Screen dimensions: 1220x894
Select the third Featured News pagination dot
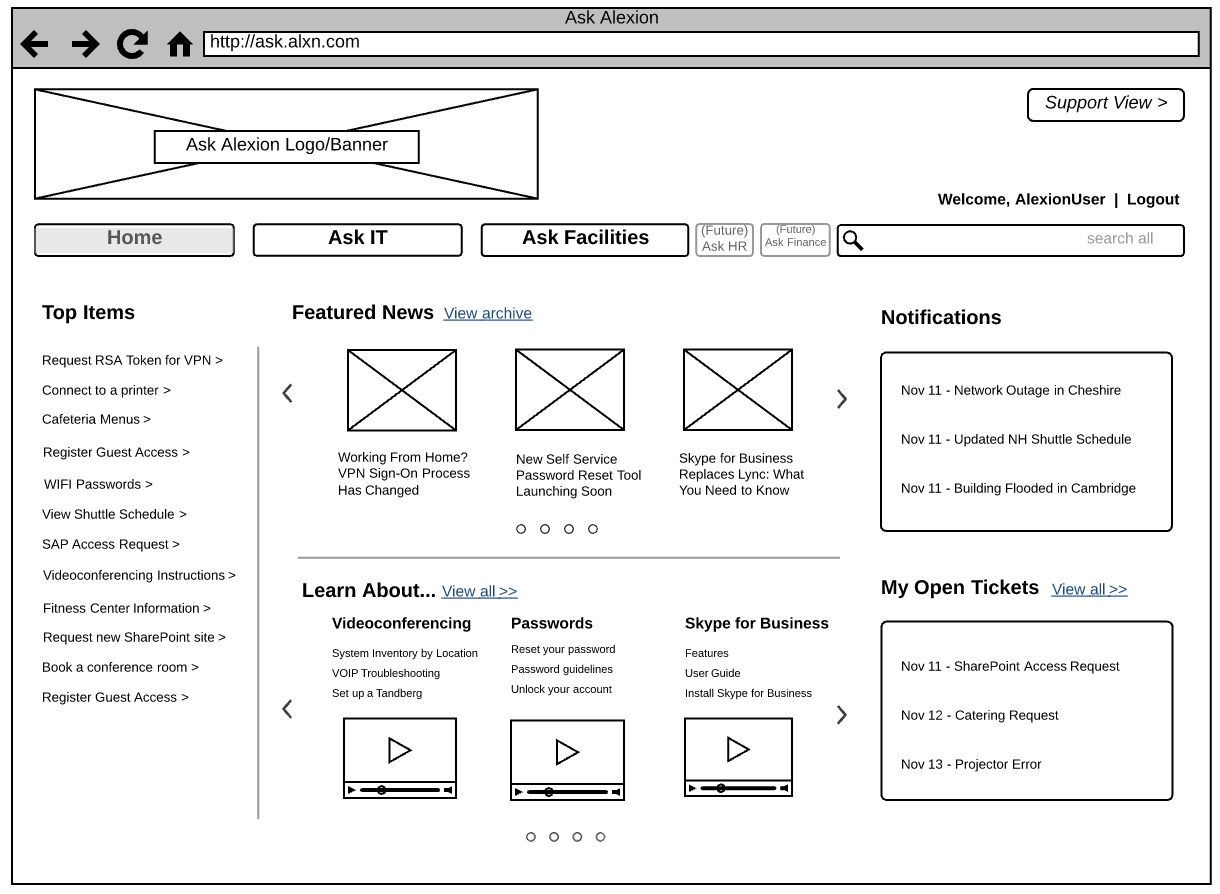[x=569, y=529]
